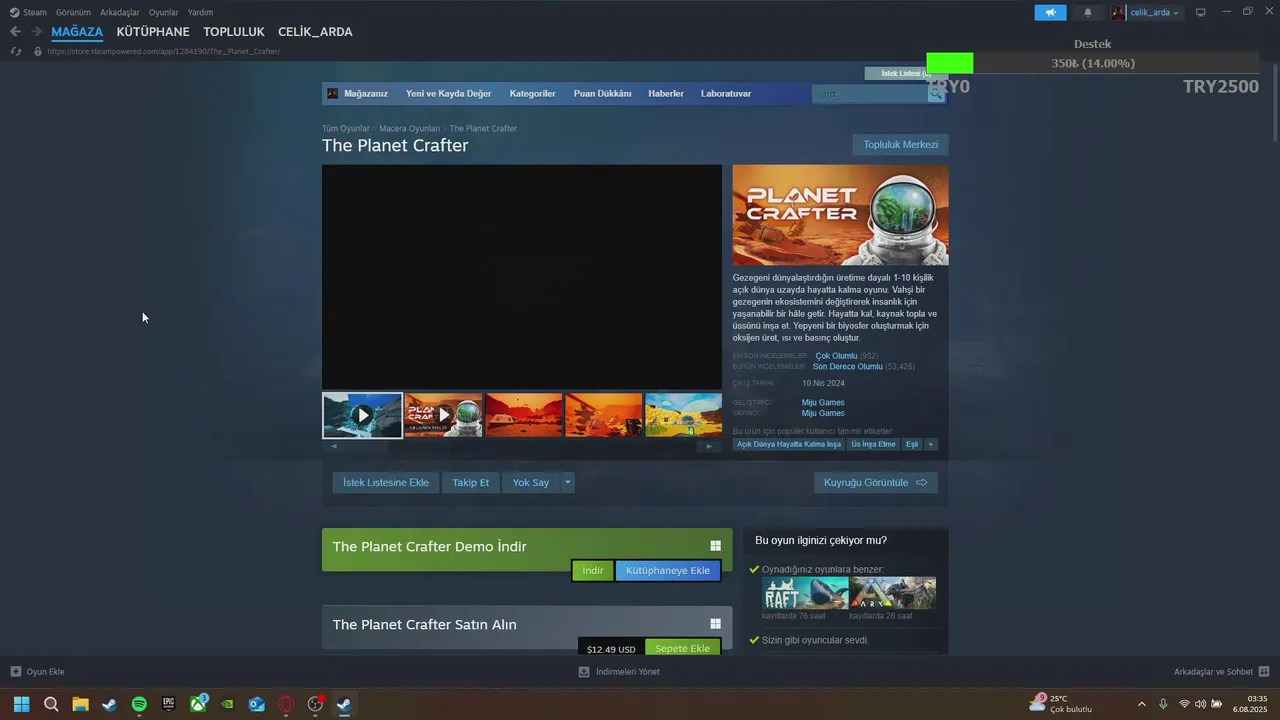Select the red desert screenshot thumbnail
Screen dimensions: 1280x720
pos(524,415)
